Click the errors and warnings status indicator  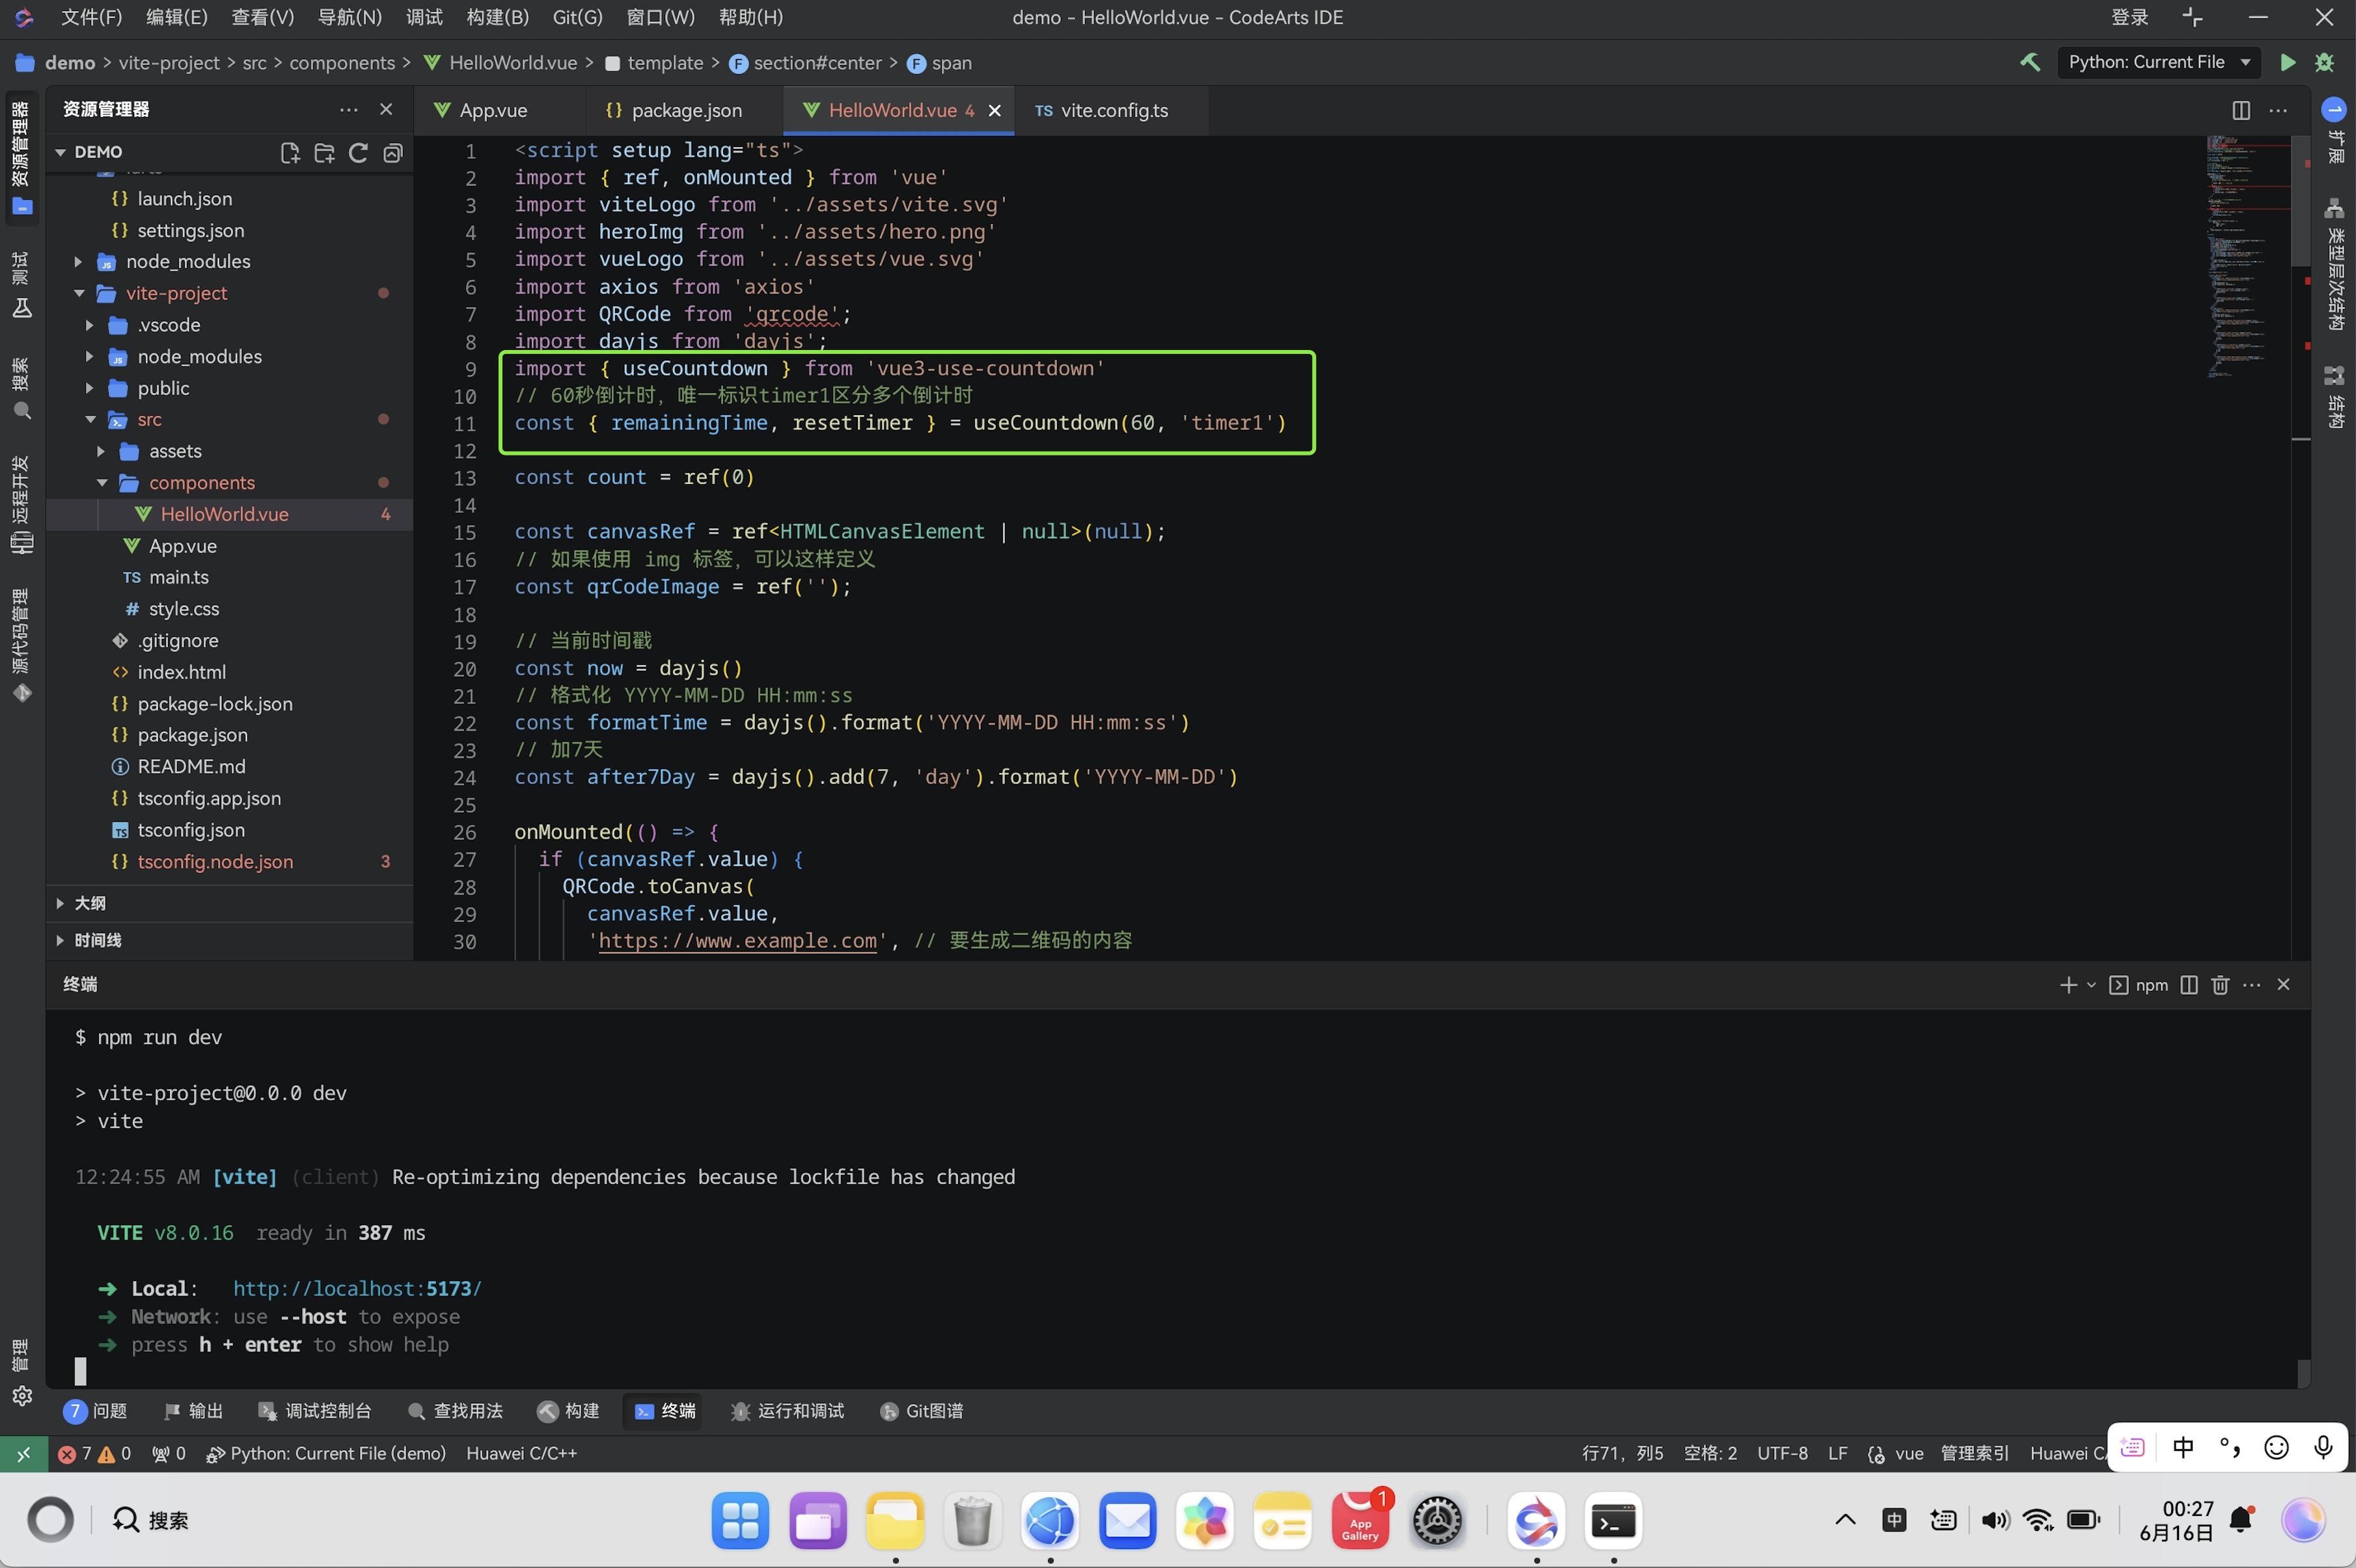pos(93,1453)
